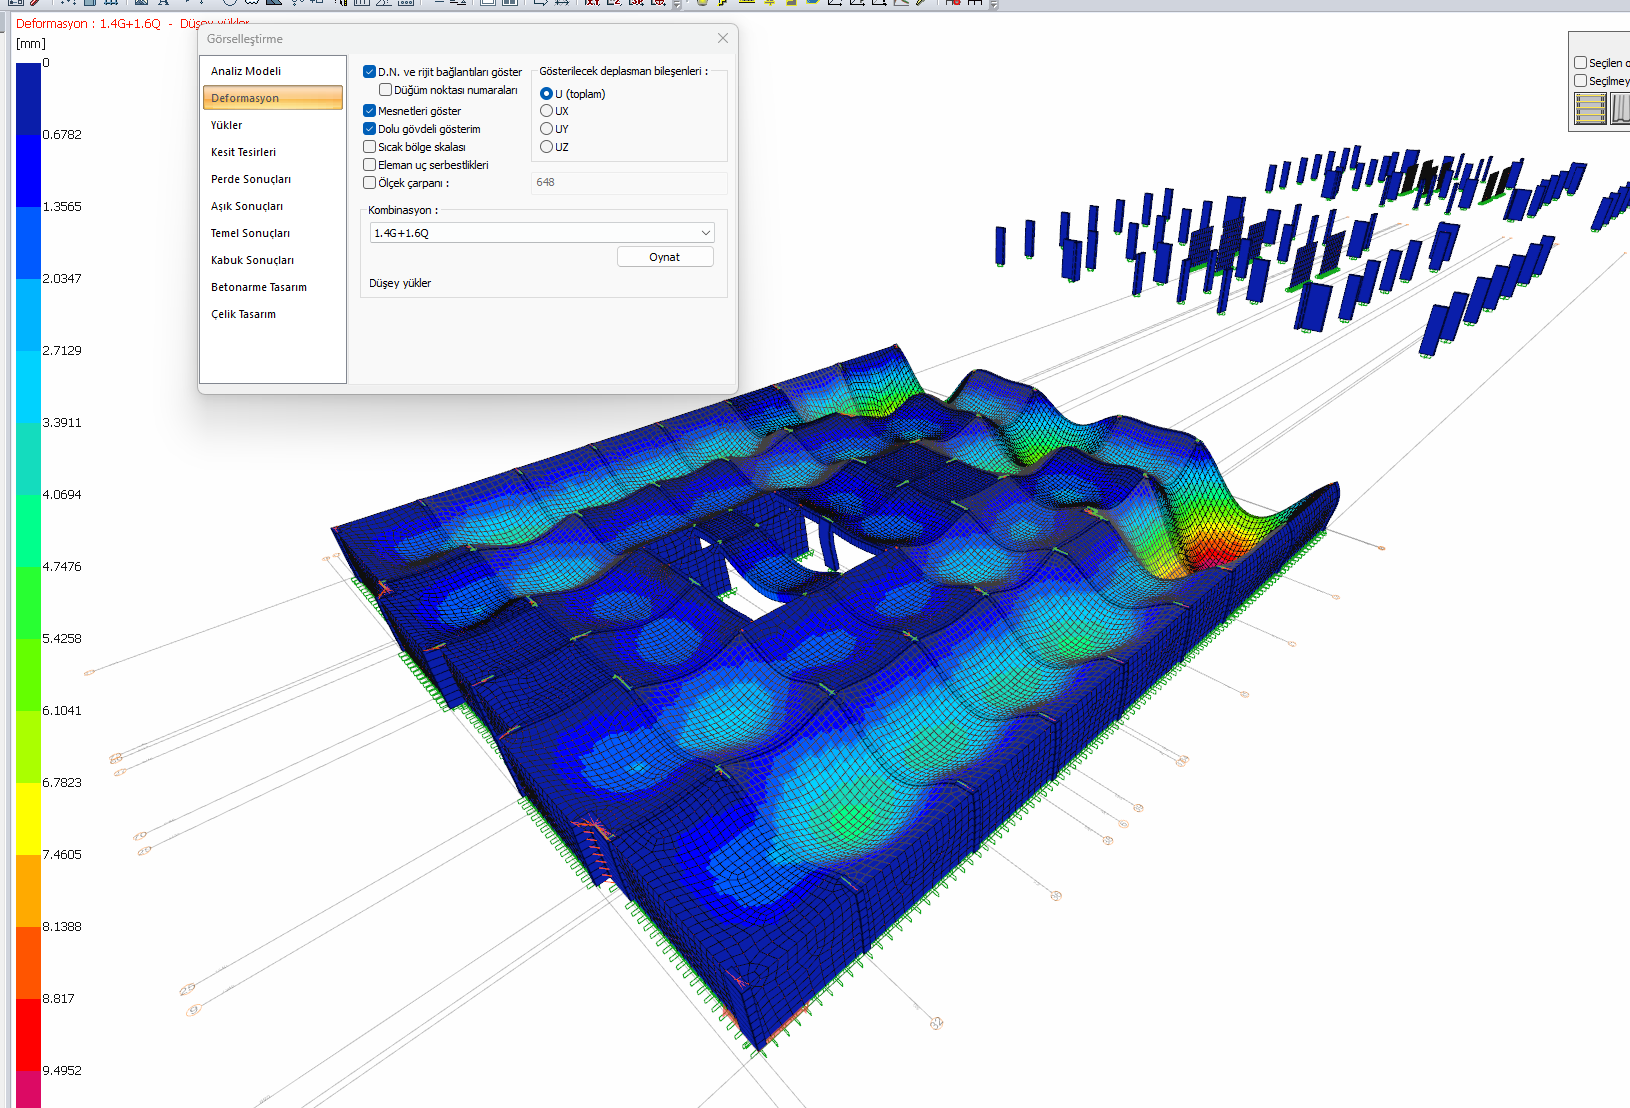Click the Oynat button

tap(665, 257)
